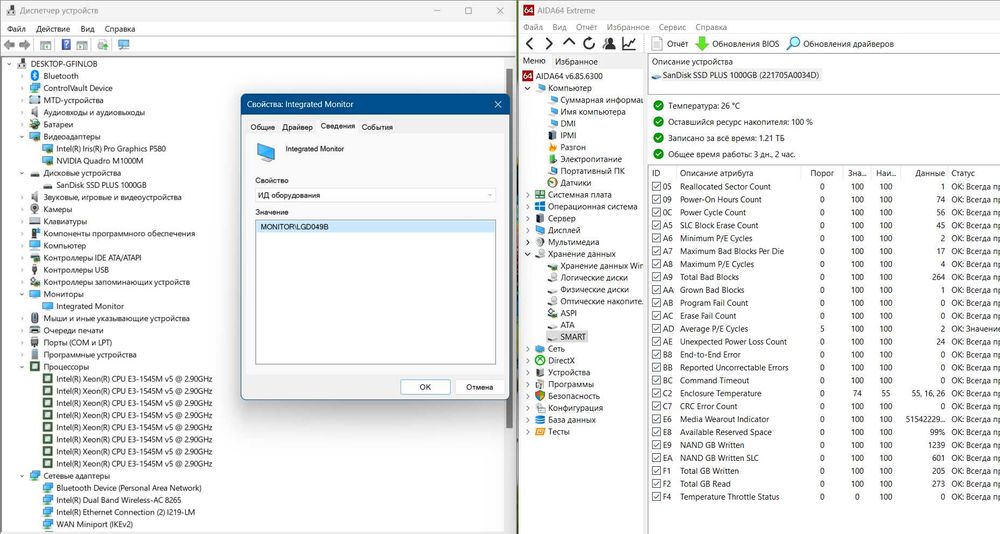Viewport: 1000px width, 534px height.
Task: Click Обновления BIOS in AIDA64 toolbar
Action: coord(737,44)
